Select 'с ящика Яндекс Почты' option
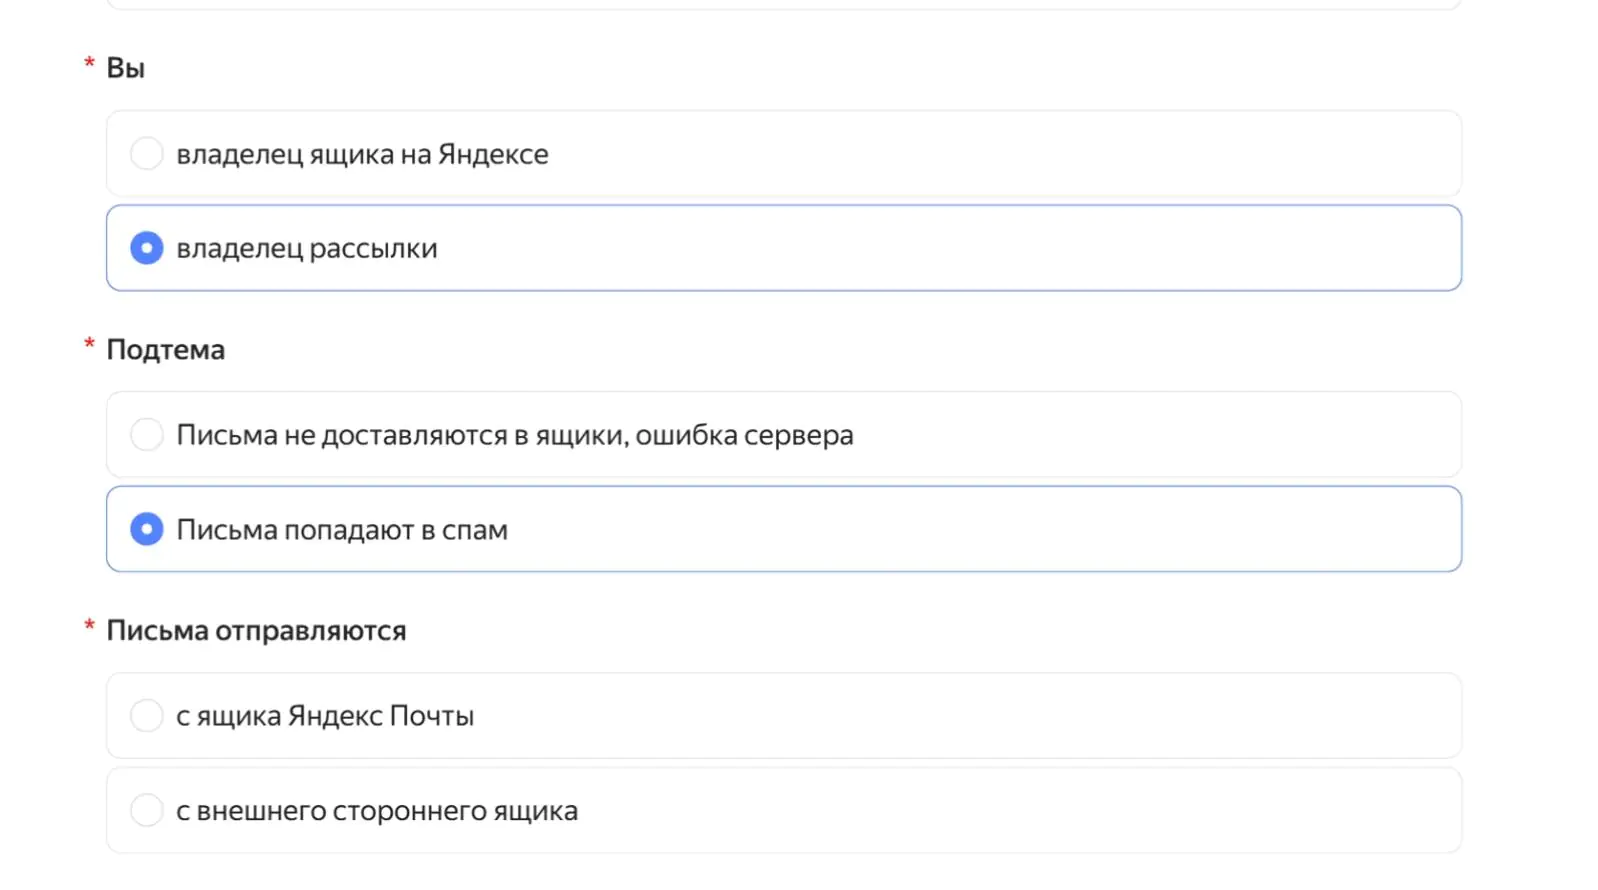This screenshot has height=890, width=1598. (783, 716)
